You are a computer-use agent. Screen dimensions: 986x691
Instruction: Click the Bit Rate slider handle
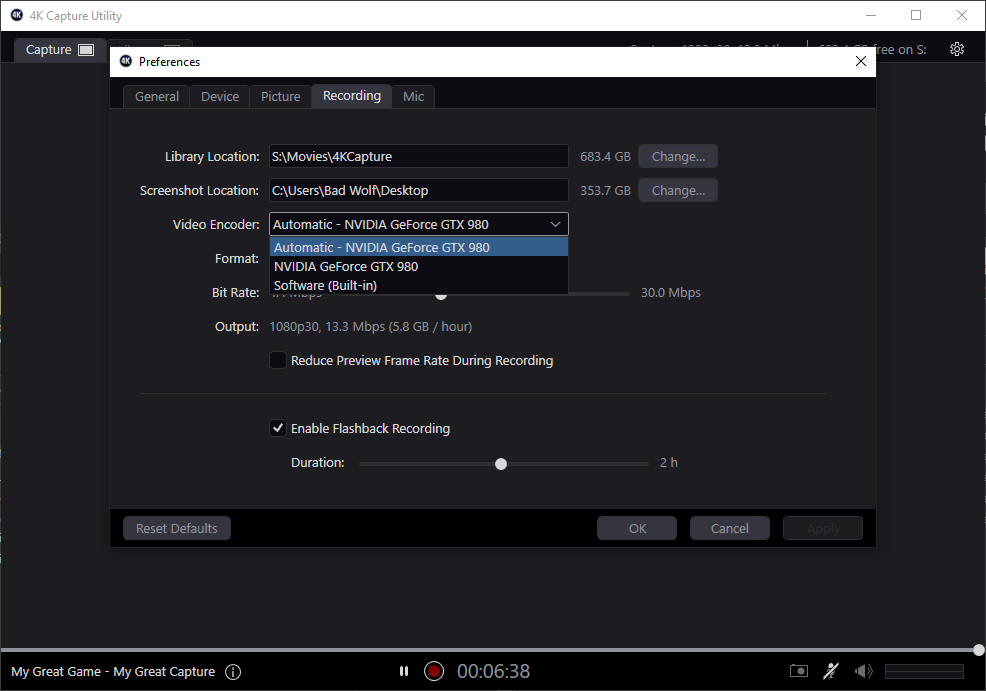tap(441, 296)
